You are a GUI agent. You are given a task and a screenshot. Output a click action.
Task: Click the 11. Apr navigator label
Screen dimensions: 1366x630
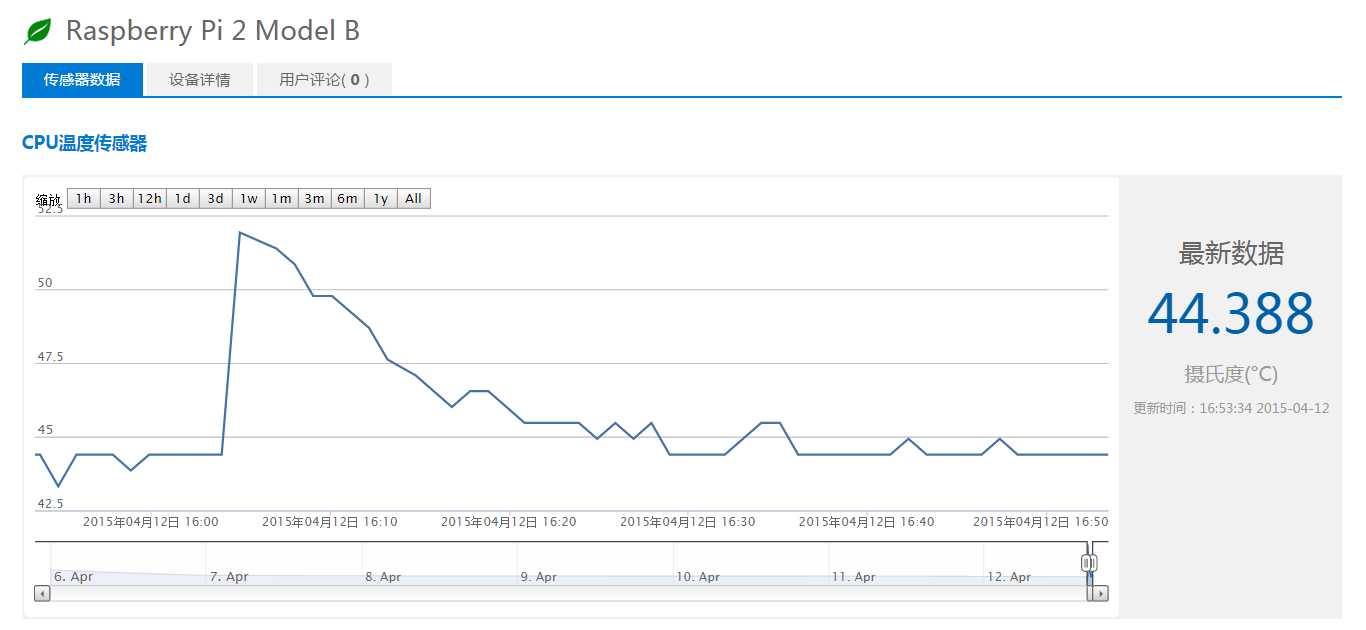(854, 577)
